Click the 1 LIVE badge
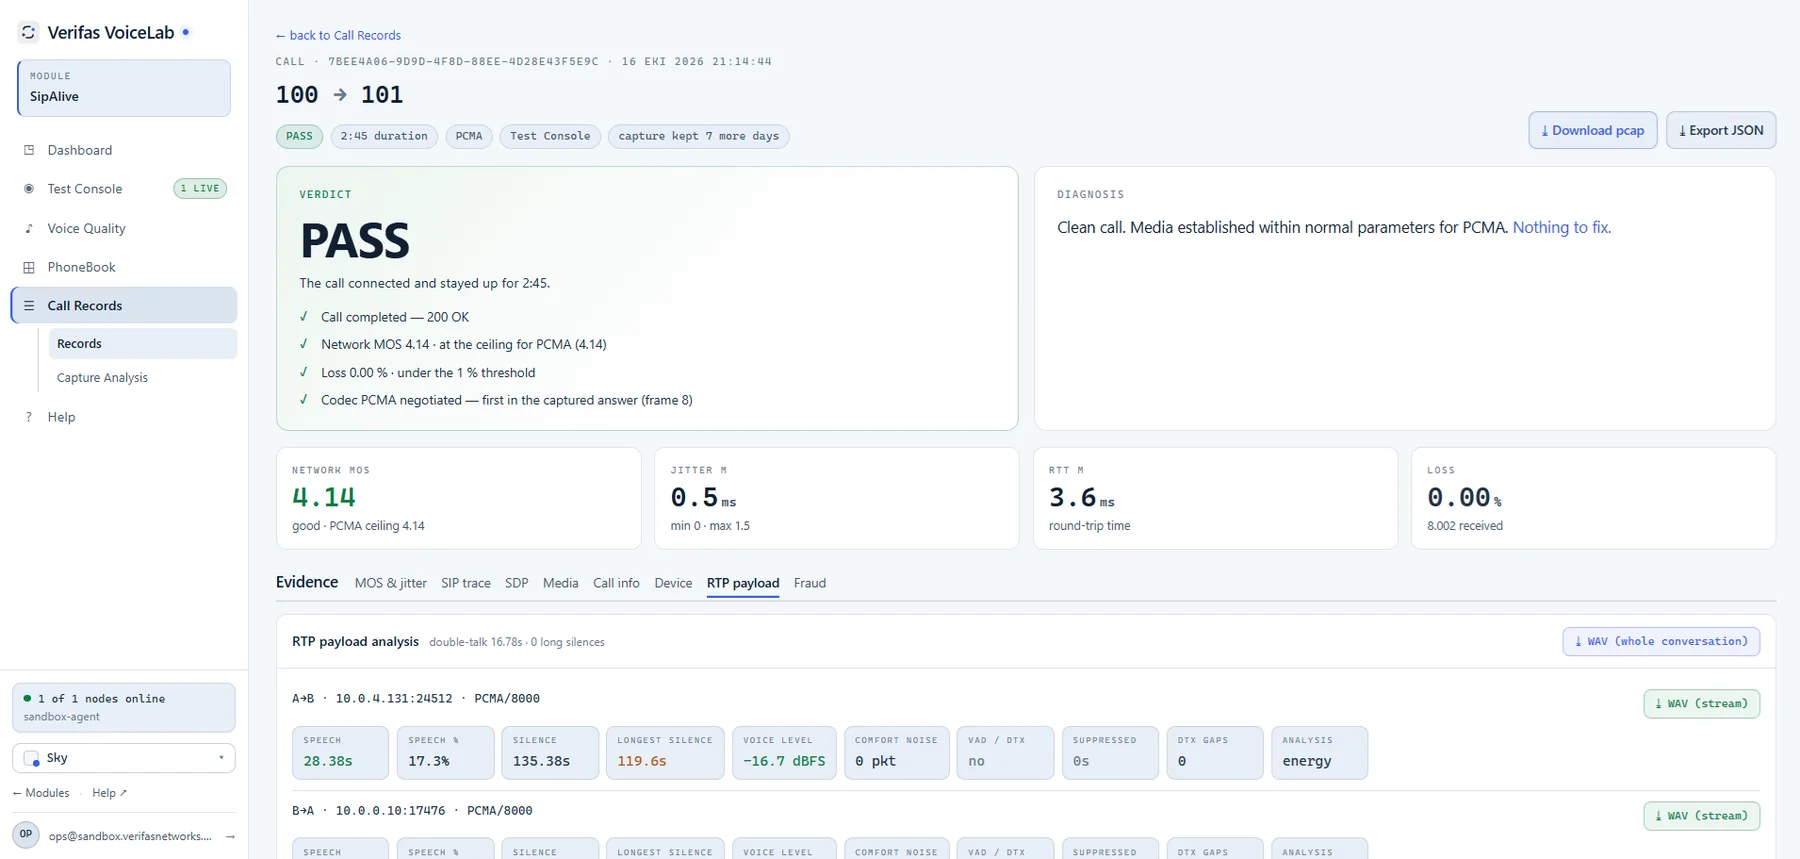Image resolution: width=1800 pixels, height=859 pixels. tap(200, 189)
